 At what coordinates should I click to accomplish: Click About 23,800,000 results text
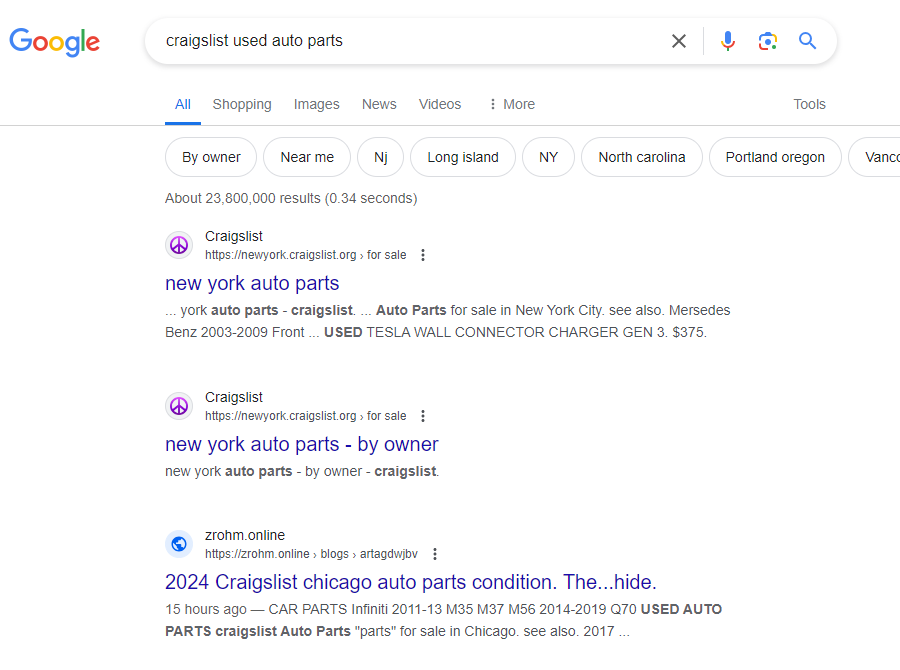point(291,198)
